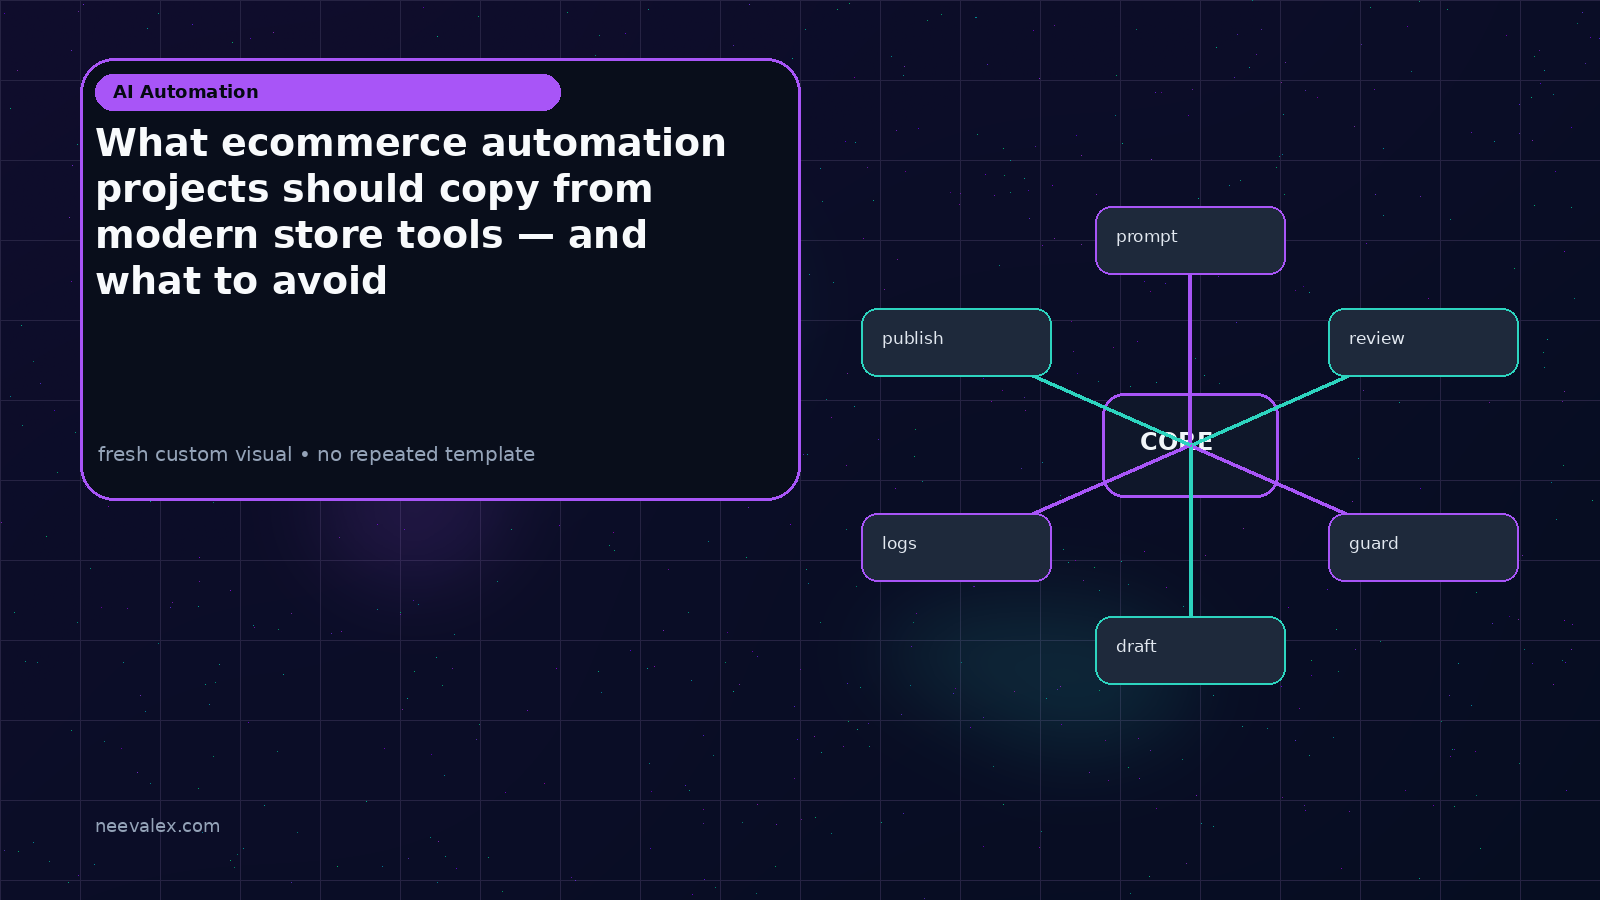Select the guard node box
Image resolution: width=1600 pixels, height=900 pixels.
(1423, 547)
